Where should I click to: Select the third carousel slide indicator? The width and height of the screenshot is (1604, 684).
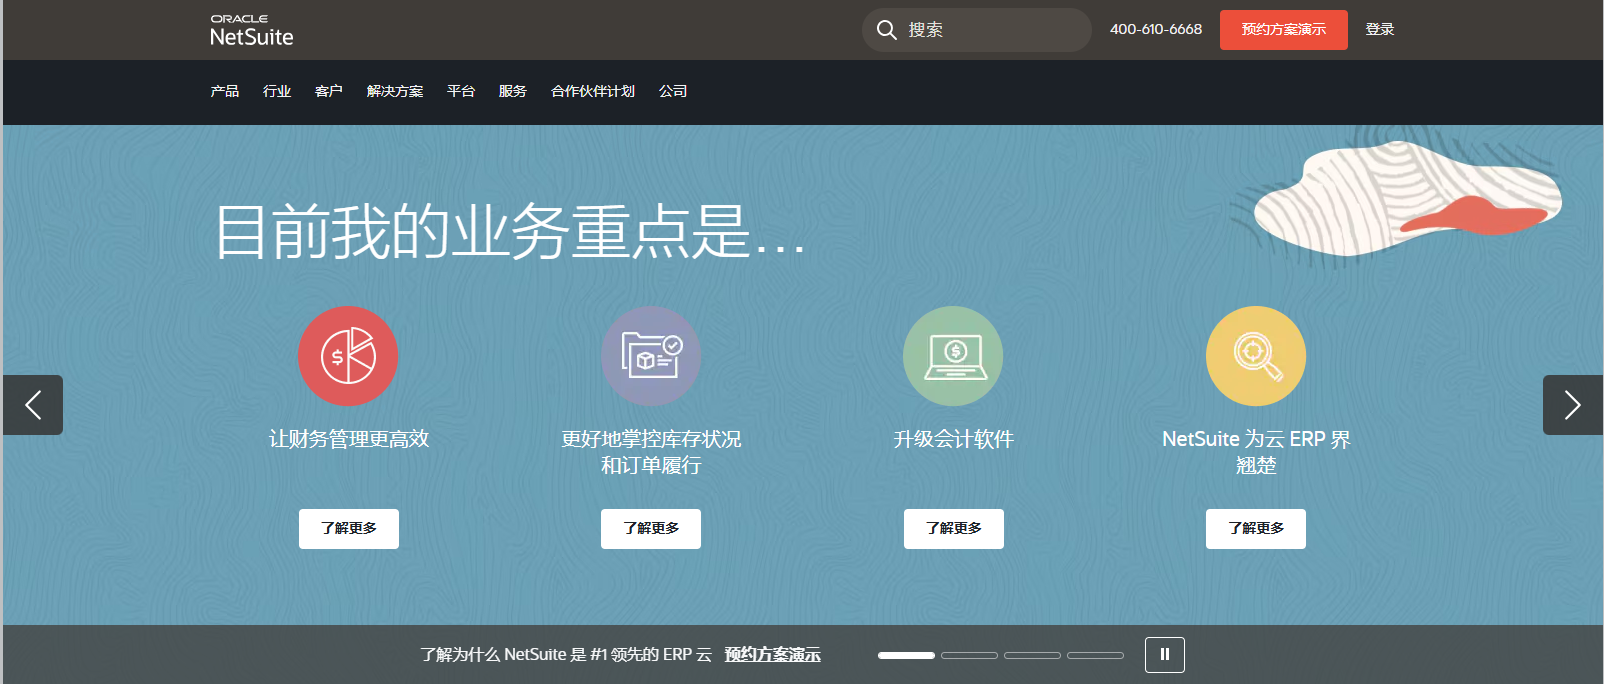coord(1032,655)
